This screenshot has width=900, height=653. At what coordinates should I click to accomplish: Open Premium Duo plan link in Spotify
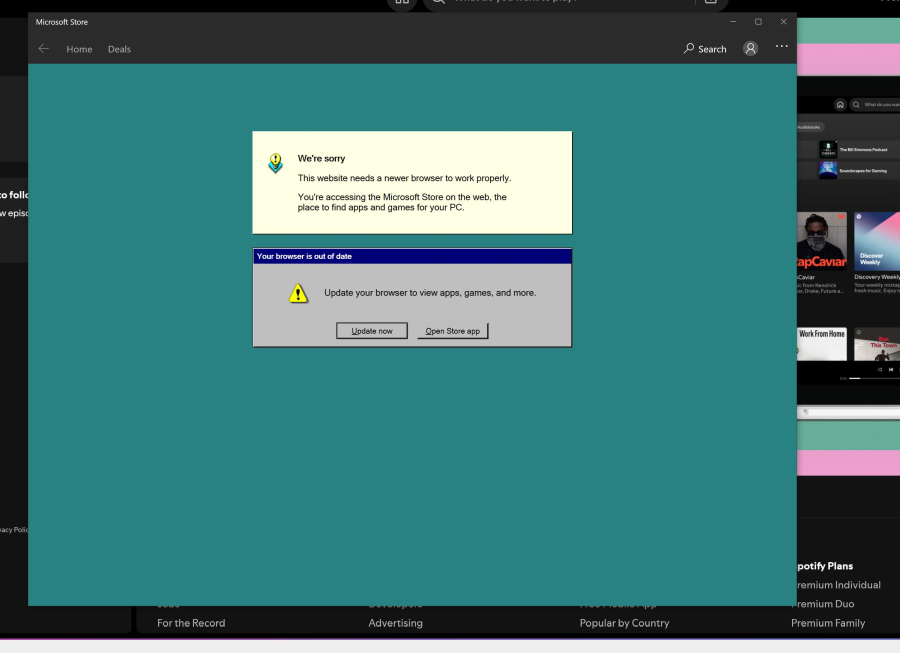pyautogui.click(x=825, y=604)
